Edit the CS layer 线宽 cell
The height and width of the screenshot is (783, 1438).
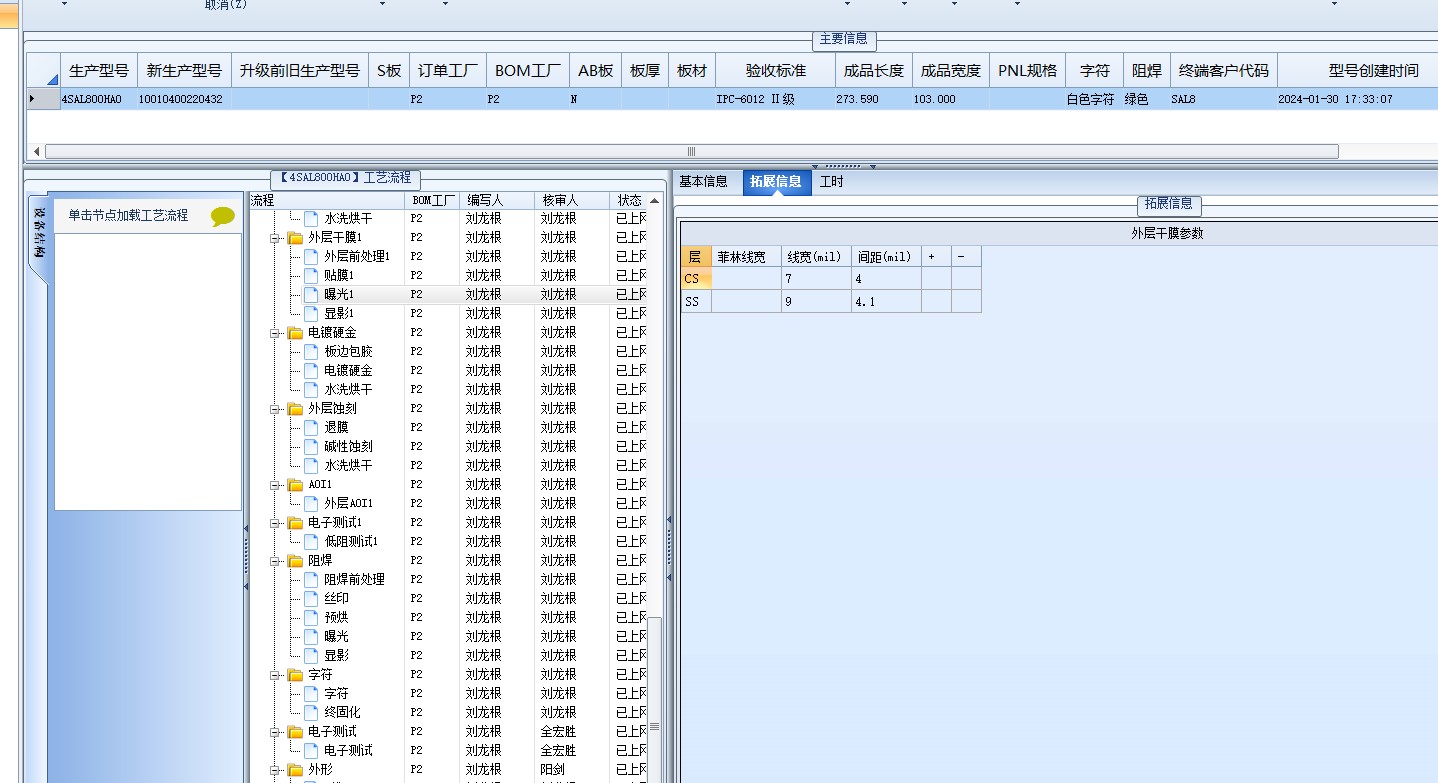pyautogui.click(x=816, y=279)
